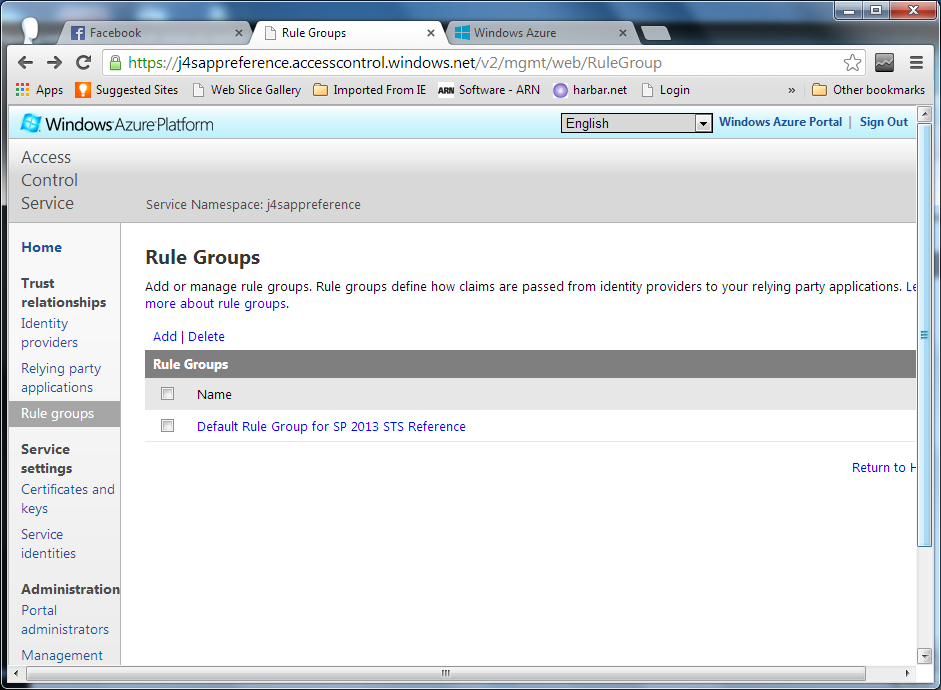Screen dimensions: 941x690
Task: Open Windows Azure Portal link
Action: (x=780, y=122)
